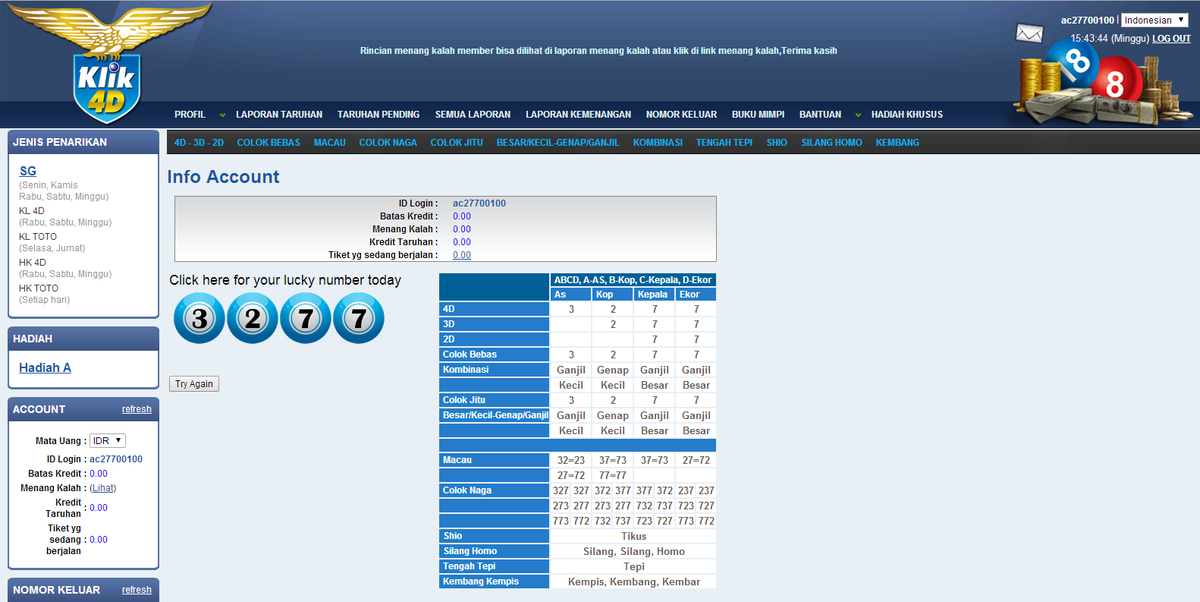This screenshot has width=1200, height=602.
Task: Switch to the 4D - 3D - 2D tab
Action: (x=199, y=143)
